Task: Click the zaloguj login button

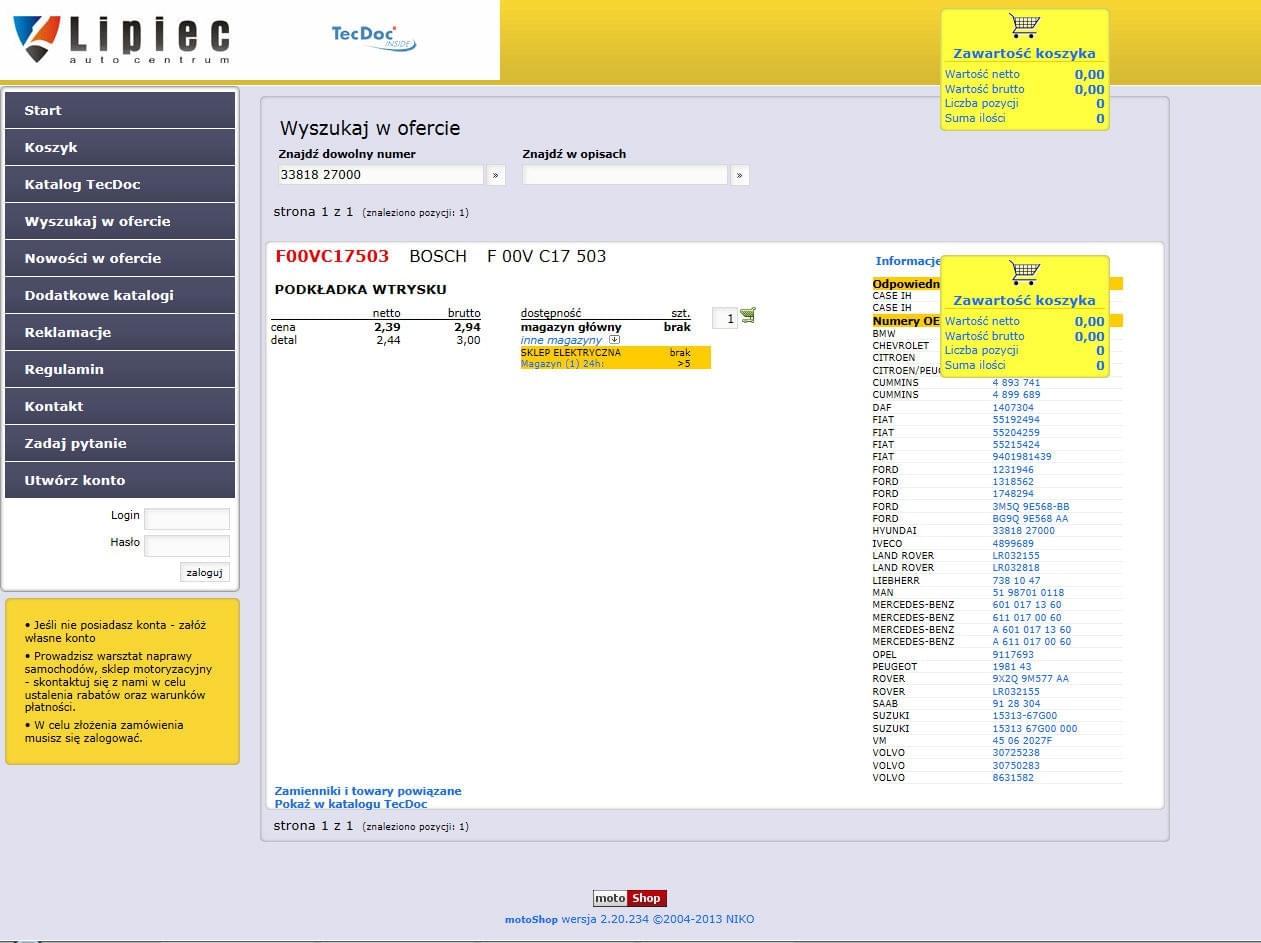Action: click(205, 572)
